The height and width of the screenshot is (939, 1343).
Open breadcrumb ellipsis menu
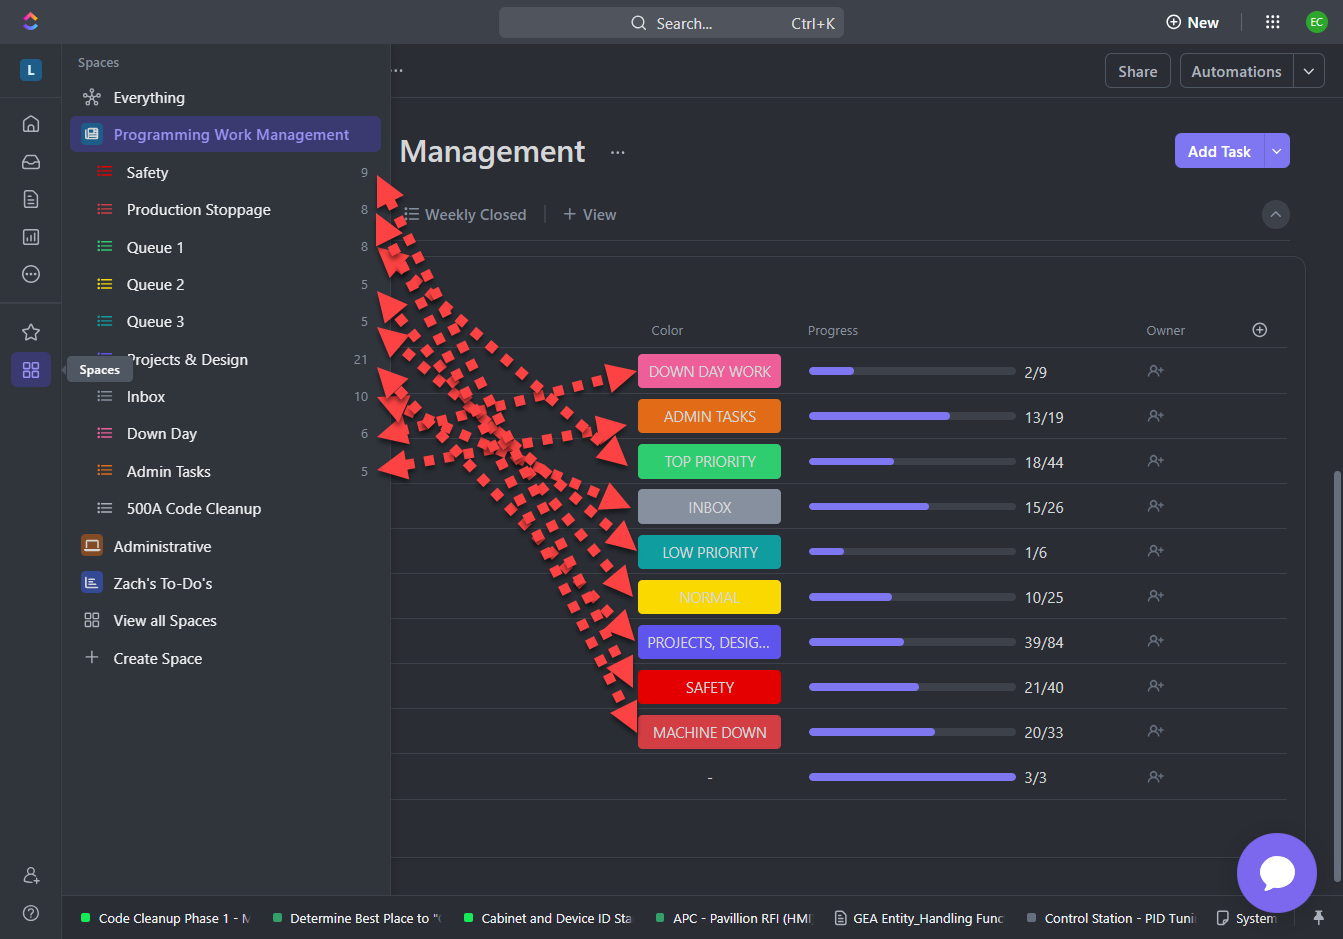[x=397, y=71]
